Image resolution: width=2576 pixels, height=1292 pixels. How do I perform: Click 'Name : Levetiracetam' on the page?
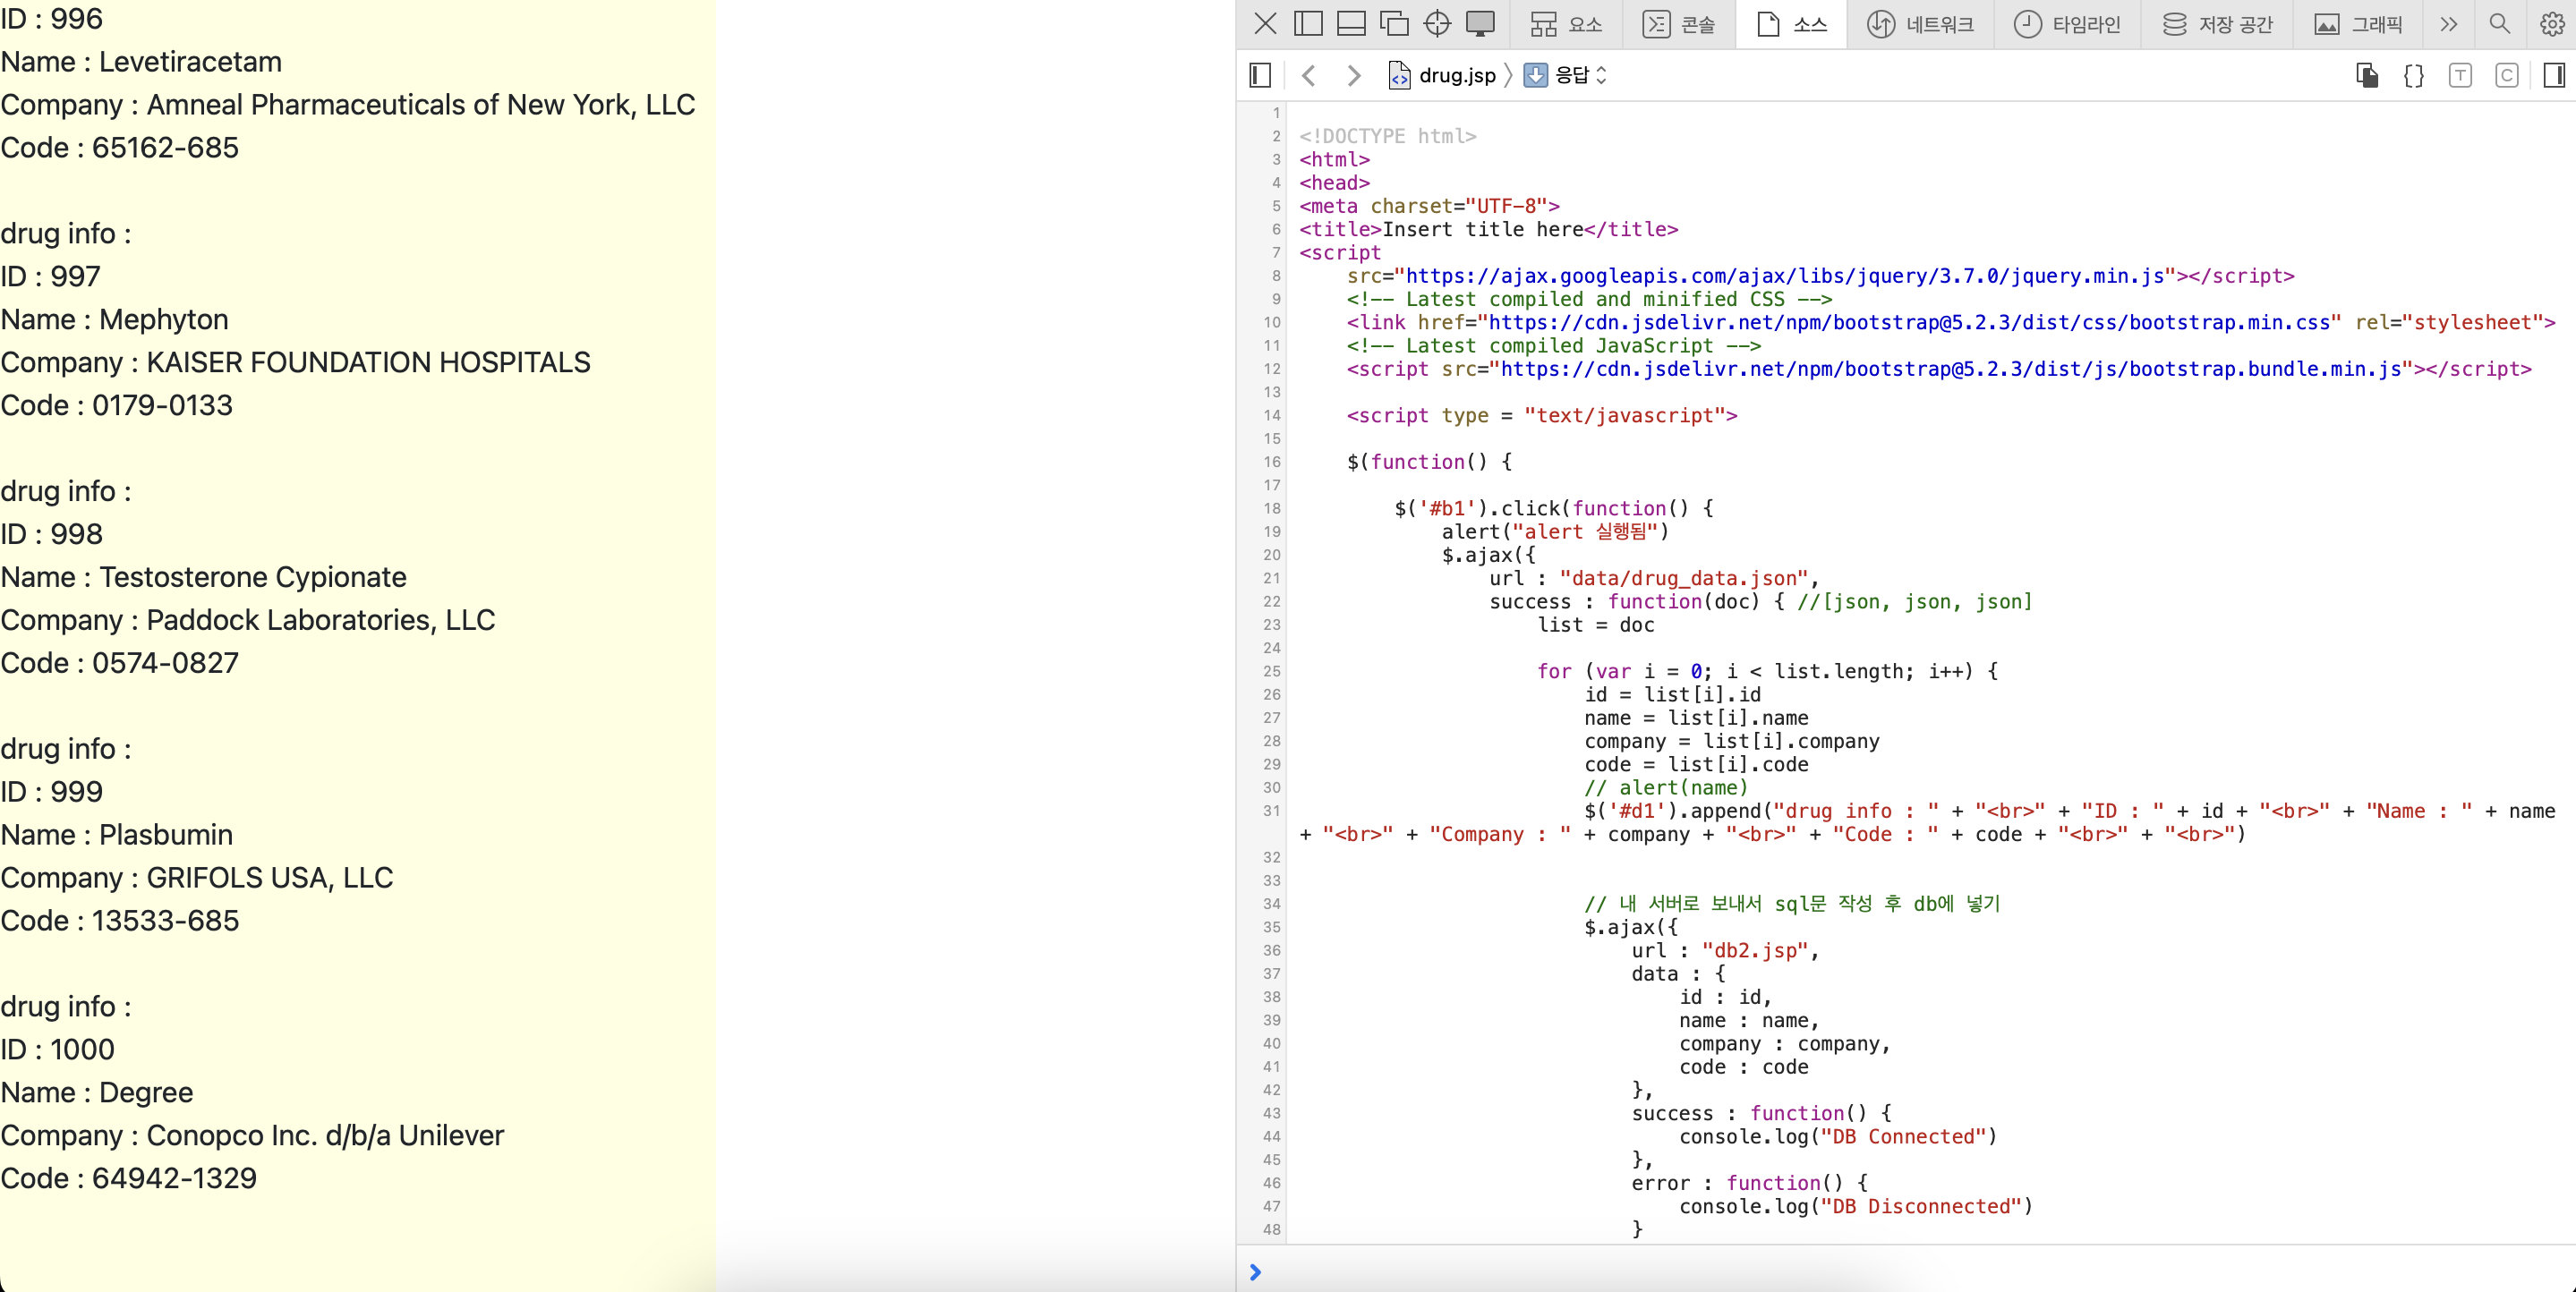141,62
